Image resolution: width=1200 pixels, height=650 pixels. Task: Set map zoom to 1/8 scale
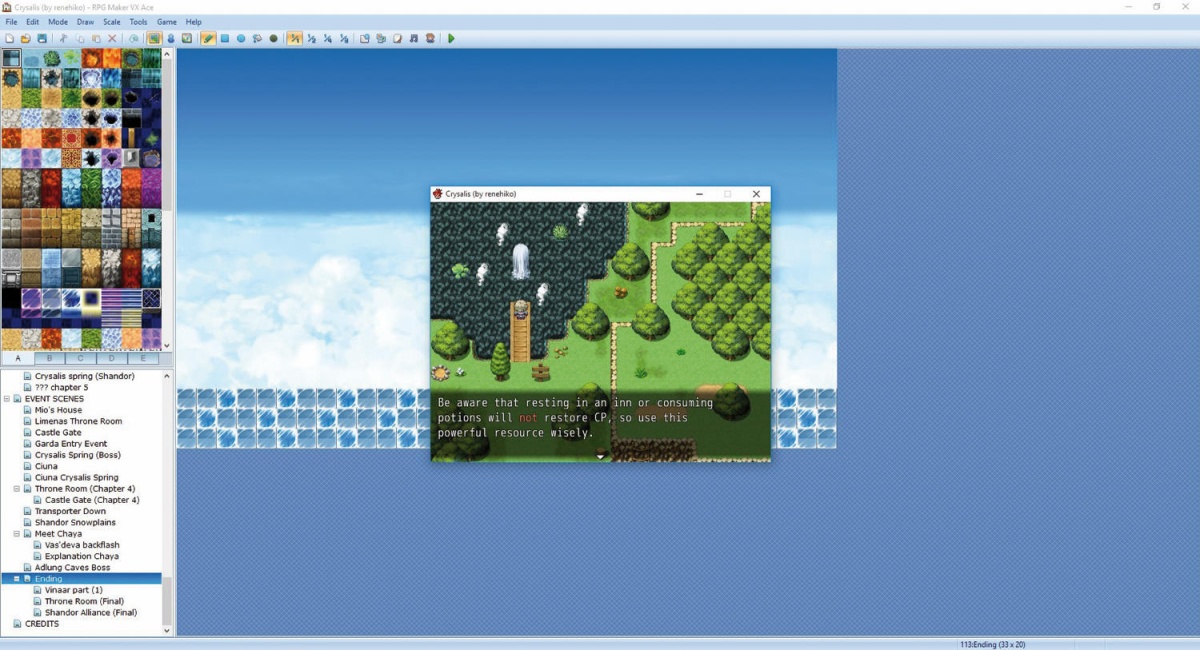tap(344, 38)
